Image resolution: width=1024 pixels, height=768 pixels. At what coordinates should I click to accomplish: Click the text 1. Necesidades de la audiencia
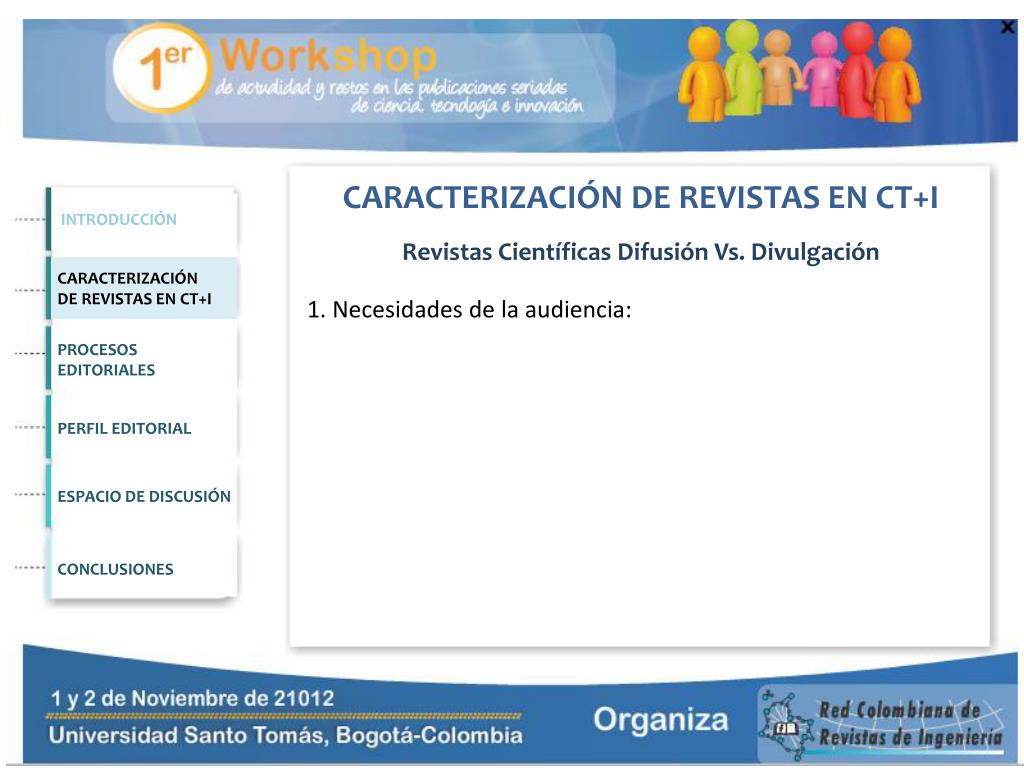point(470,310)
